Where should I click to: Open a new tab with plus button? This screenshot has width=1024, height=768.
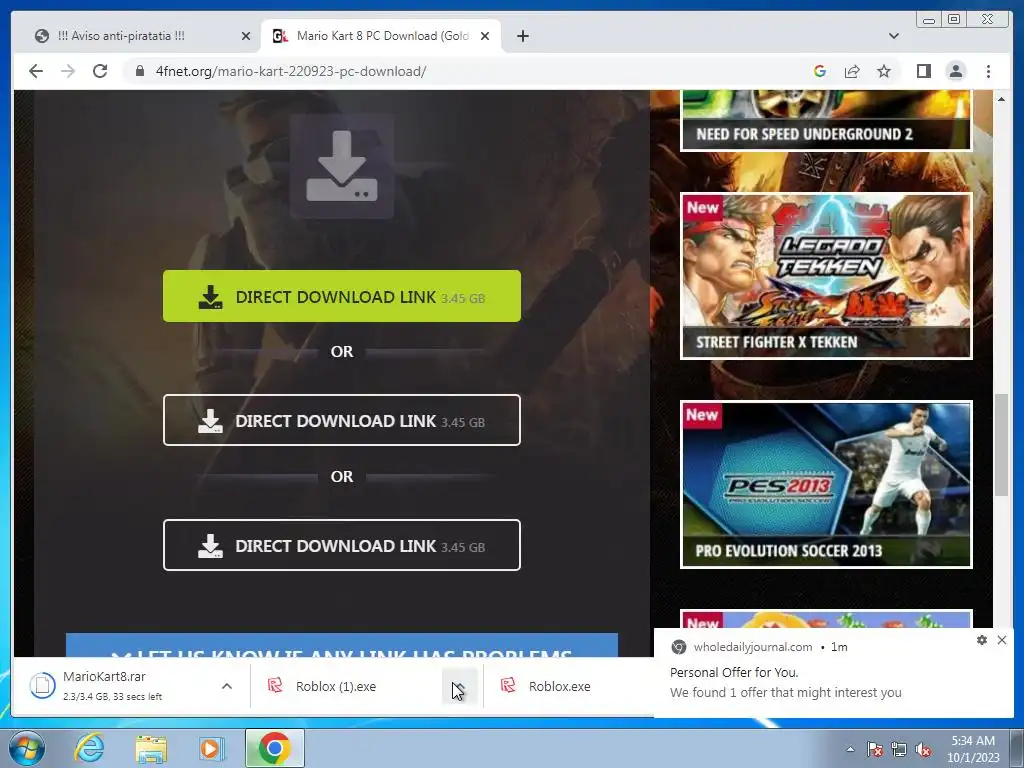coord(522,36)
